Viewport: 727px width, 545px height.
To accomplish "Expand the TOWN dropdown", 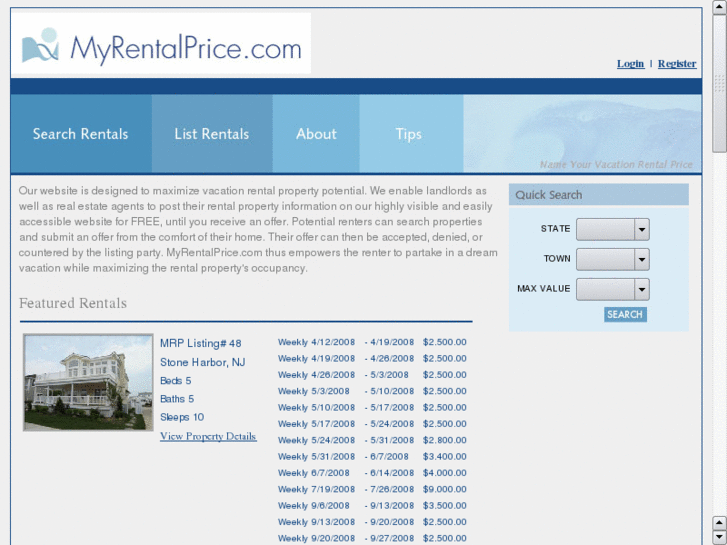I will [x=612, y=259].
